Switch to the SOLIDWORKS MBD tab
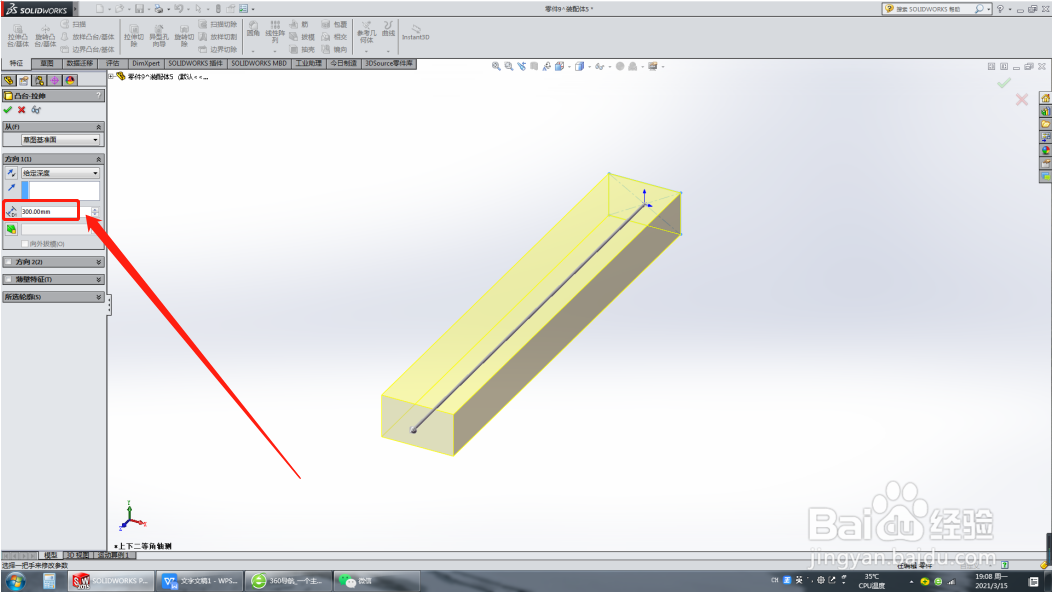1053x593 pixels. pos(259,63)
